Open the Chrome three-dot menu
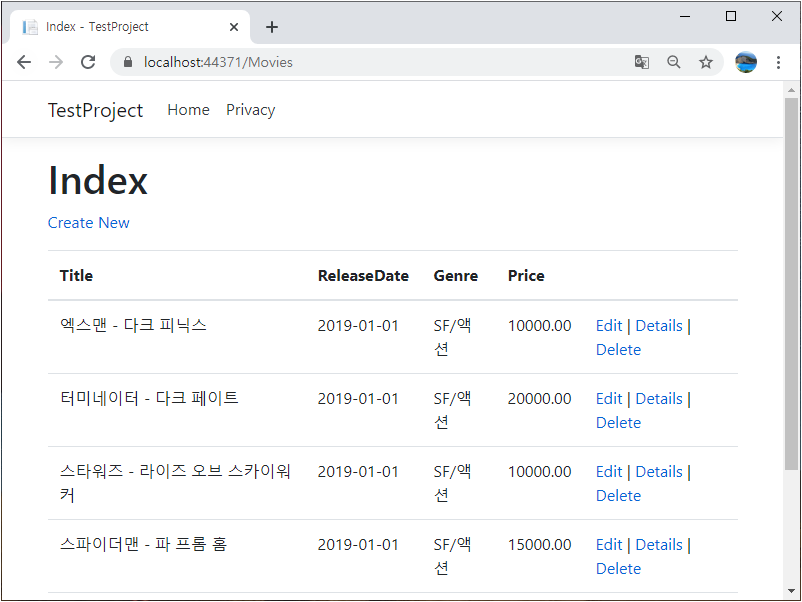802x602 pixels. (778, 62)
